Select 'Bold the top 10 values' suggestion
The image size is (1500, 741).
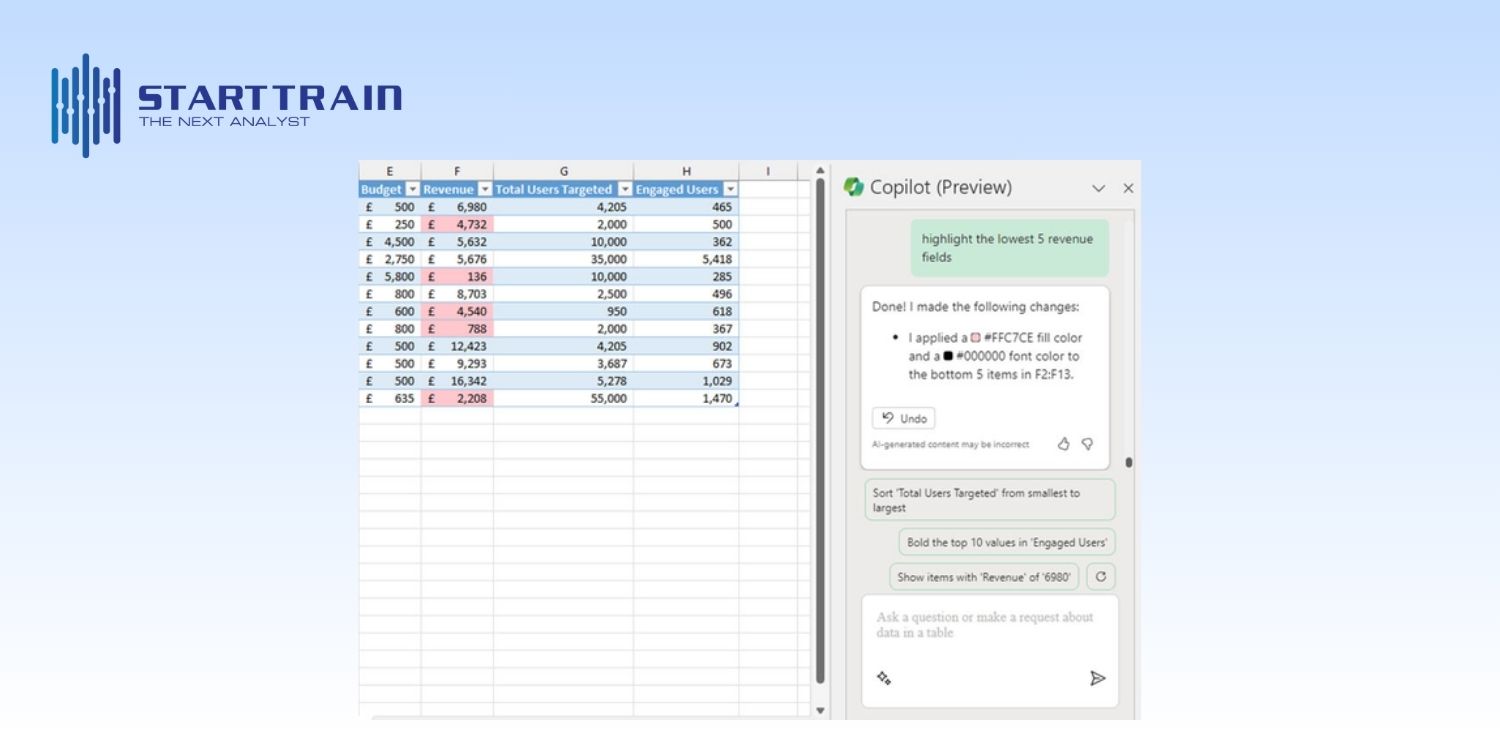(1006, 543)
